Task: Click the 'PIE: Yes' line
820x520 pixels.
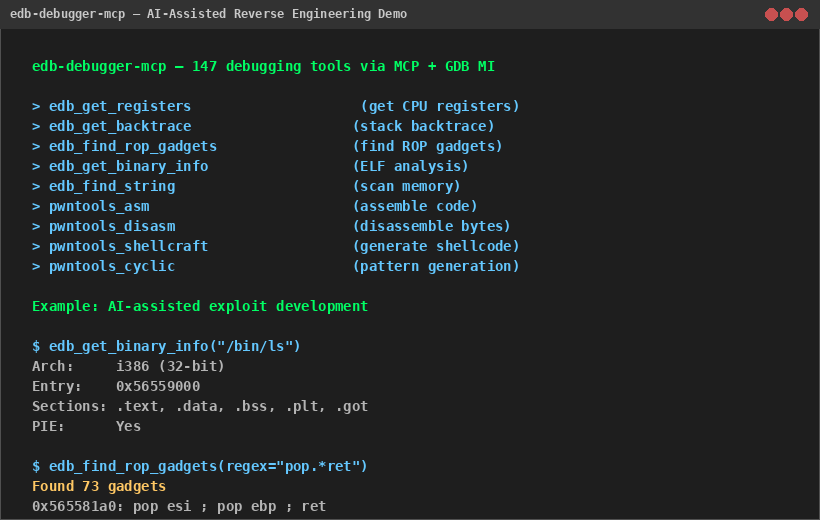Action: coord(86,426)
